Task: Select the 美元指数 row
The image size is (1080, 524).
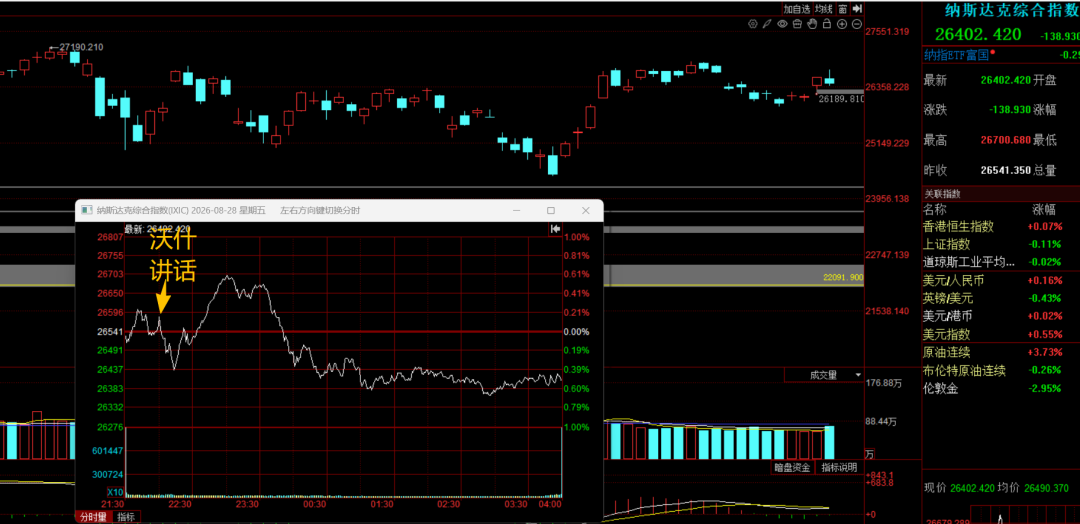Action: coord(1000,334)
